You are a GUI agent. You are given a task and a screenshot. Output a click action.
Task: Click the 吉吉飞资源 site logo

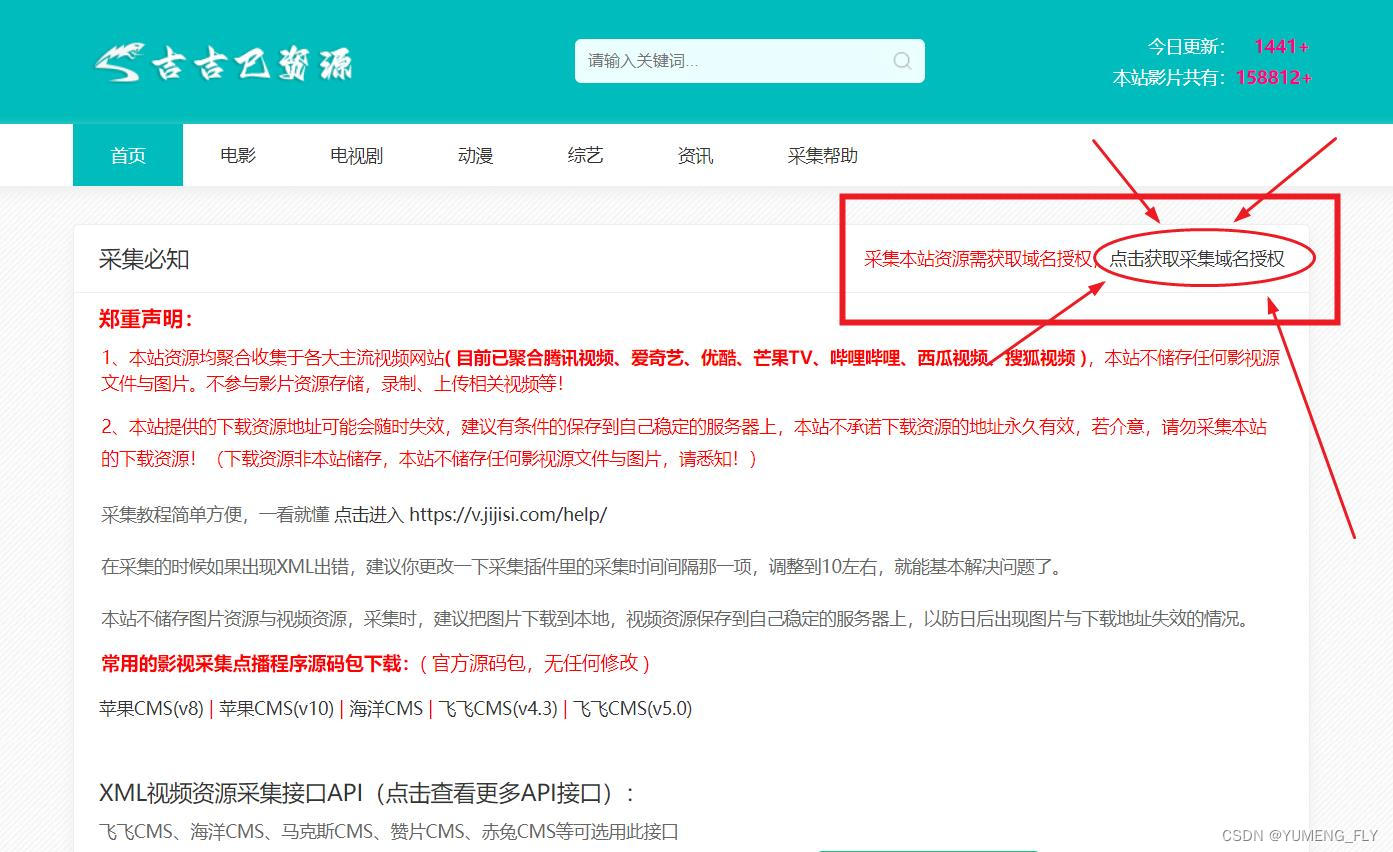(x=224, y=63)
